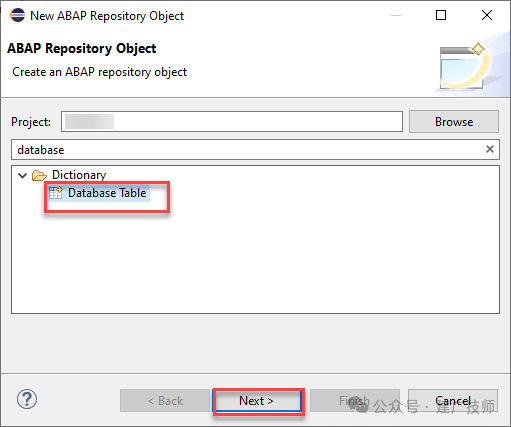This screenshot has width=511, height=427.
Task: Click the Database Table grid icon
Action: (56, 193)
